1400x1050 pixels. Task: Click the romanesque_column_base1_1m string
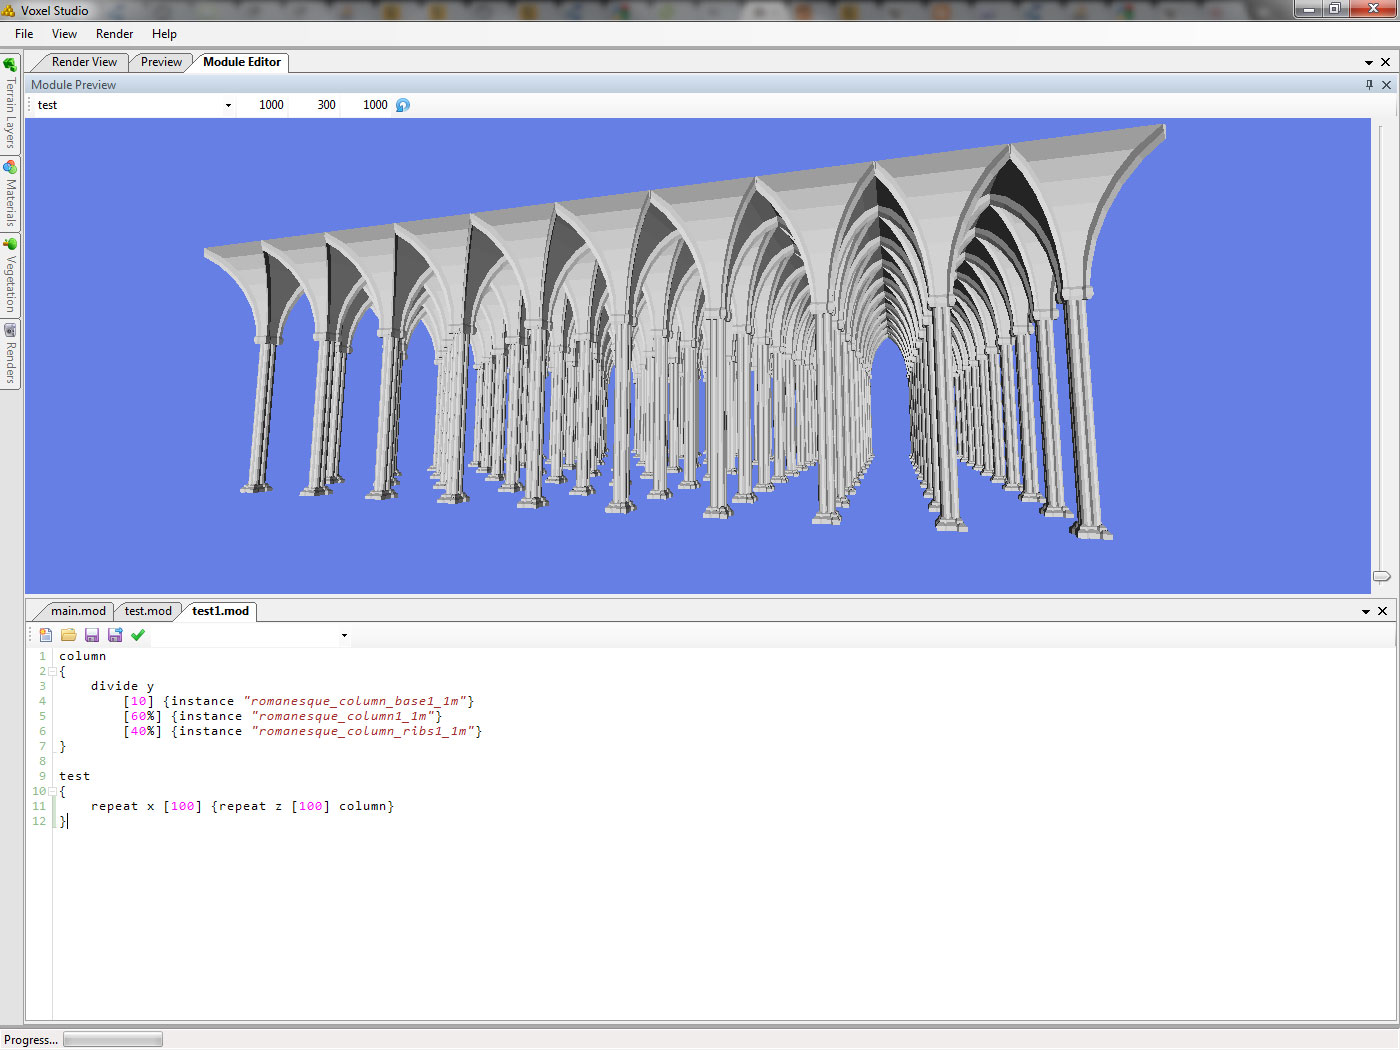point(354,701)
